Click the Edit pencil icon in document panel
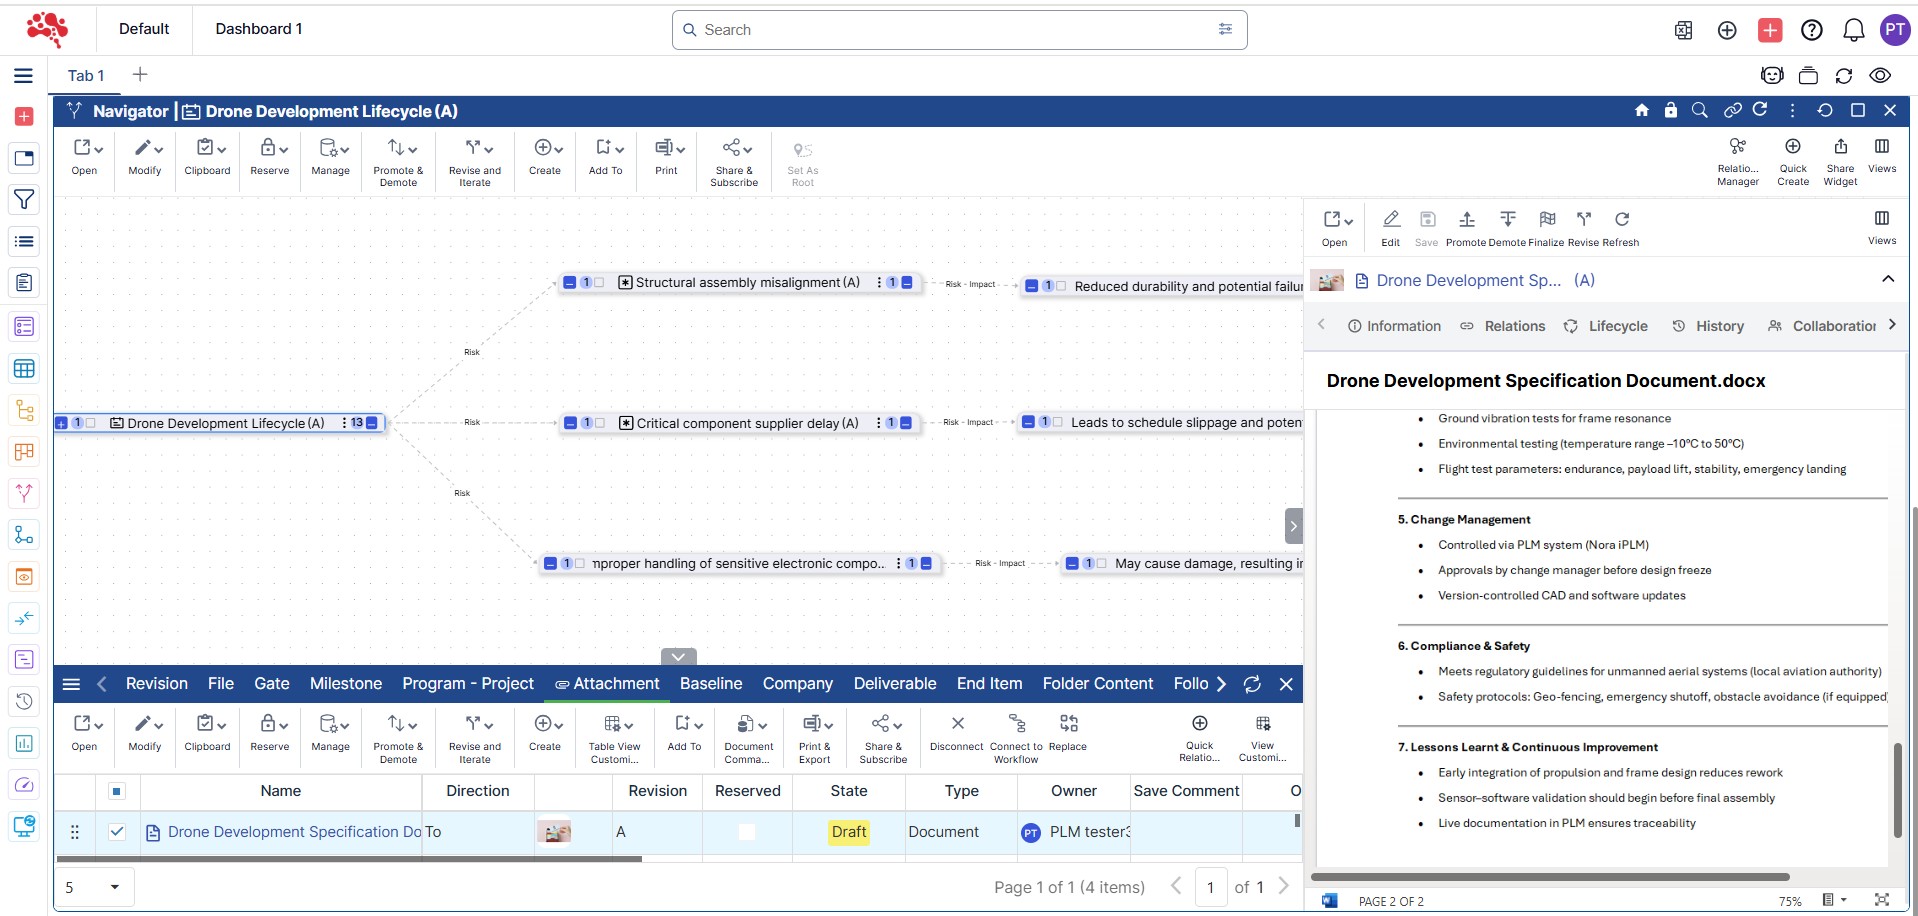 tap(1390, 220)
